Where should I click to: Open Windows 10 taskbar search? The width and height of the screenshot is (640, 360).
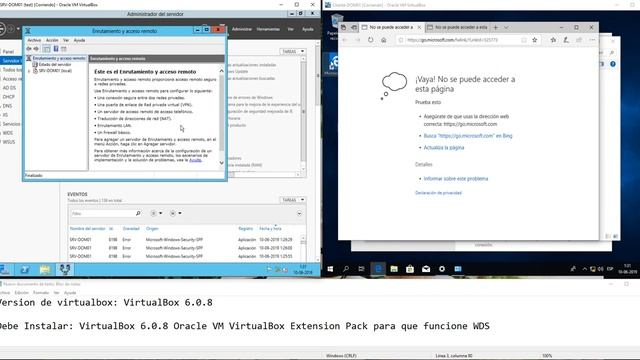coord(346,269)
